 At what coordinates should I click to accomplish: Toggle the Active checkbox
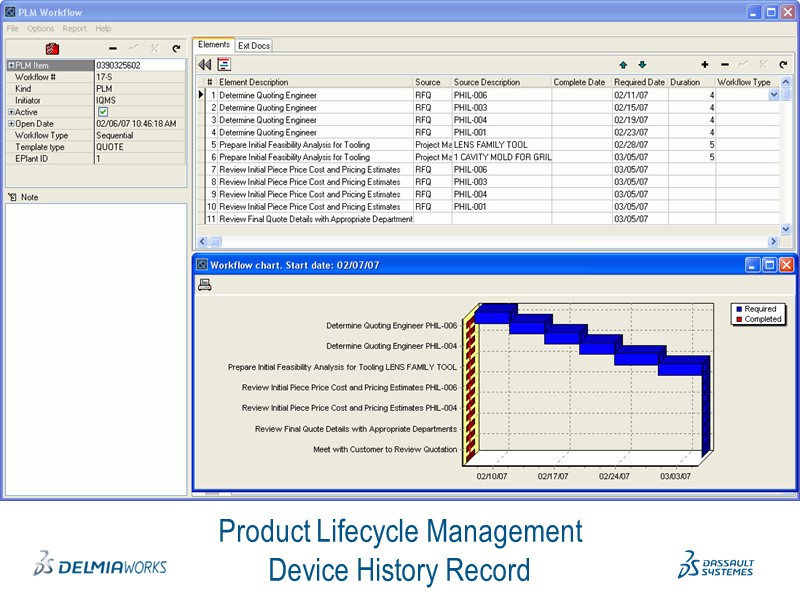(x=102, y=112)
